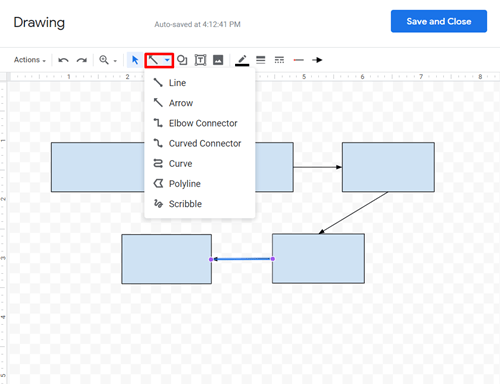This screenshot has height=384, width=500.
Task: Pick Curve from the line menu
Action: tap(200, 164)
